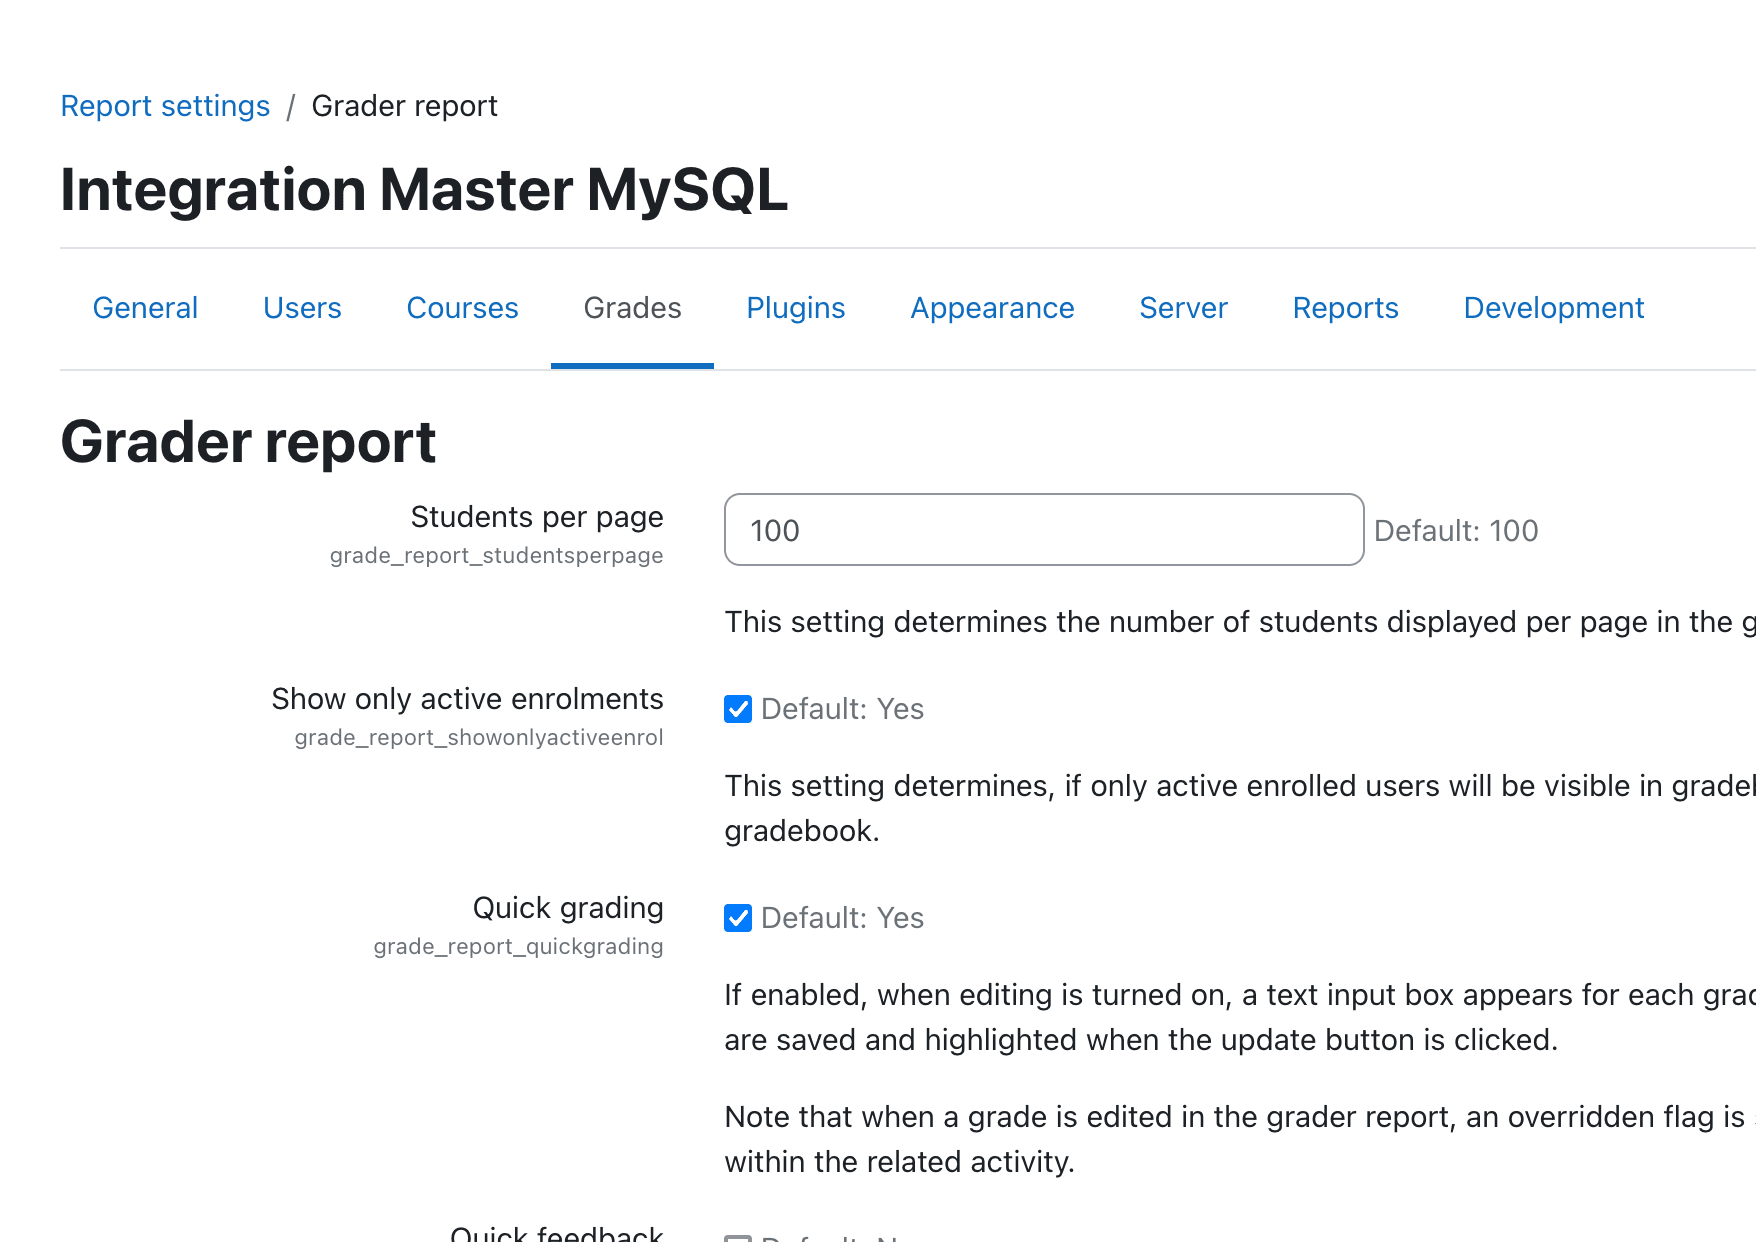Open the Plugins tab
1756x1242 pixels.
coord(796,308)
